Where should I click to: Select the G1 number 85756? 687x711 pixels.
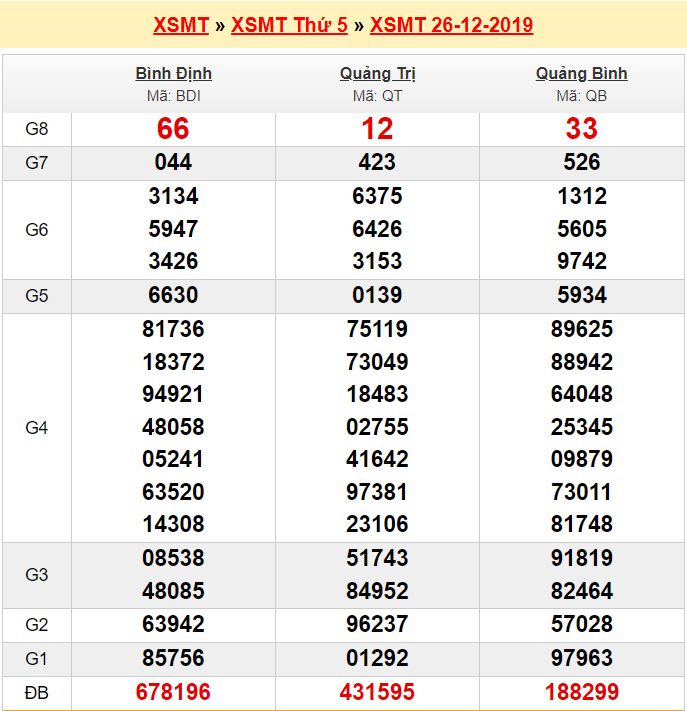173,659
